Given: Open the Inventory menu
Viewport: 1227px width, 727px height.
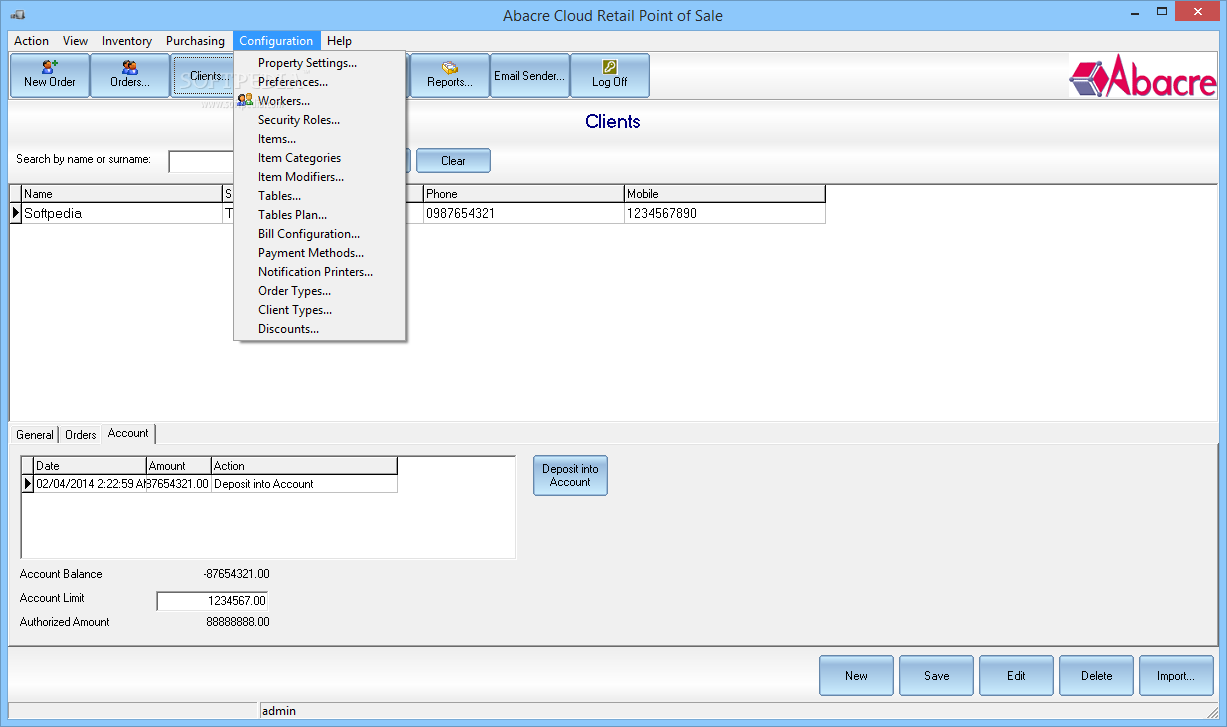Looking at the screenshot, I should click(127, 41).
